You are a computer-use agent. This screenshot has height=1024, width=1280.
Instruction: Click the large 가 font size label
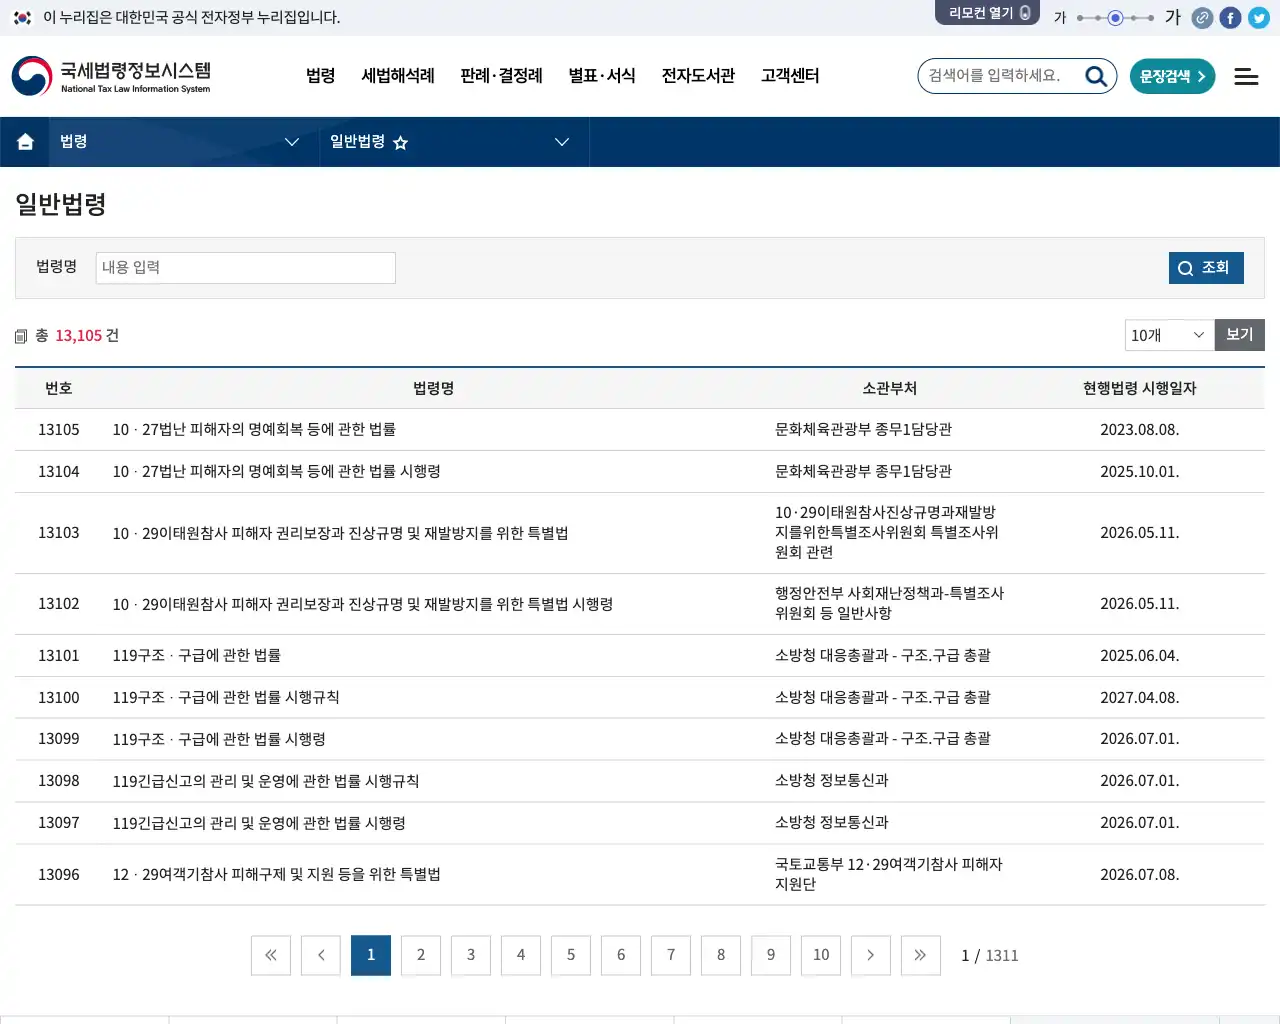(1173, 17)
